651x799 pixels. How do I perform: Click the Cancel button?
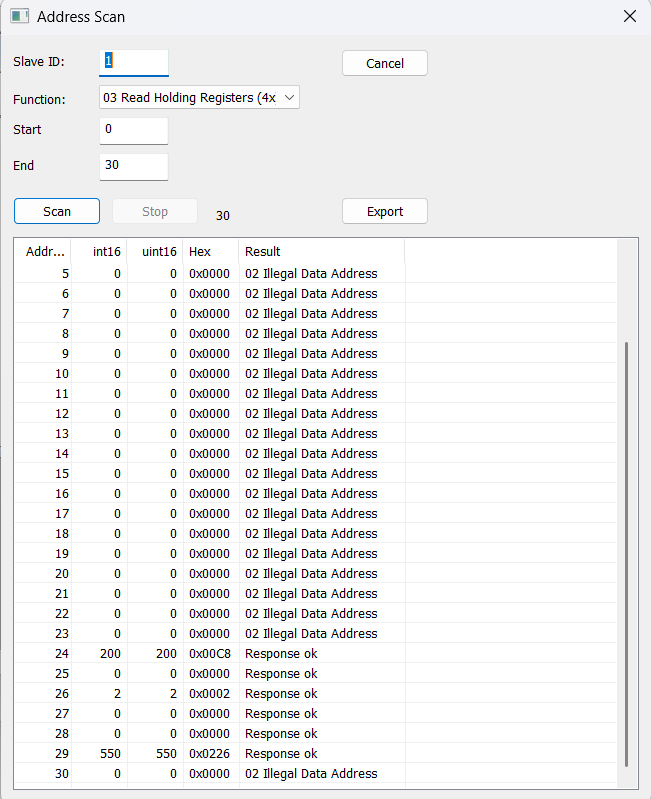coord(385,63)
